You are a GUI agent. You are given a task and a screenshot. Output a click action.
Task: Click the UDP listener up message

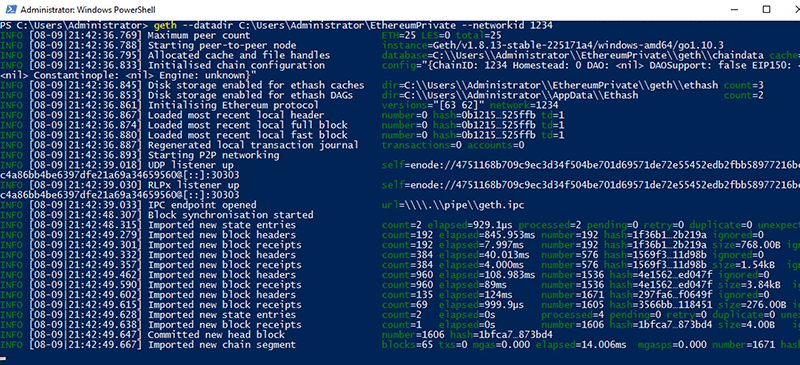pos(190,165)
